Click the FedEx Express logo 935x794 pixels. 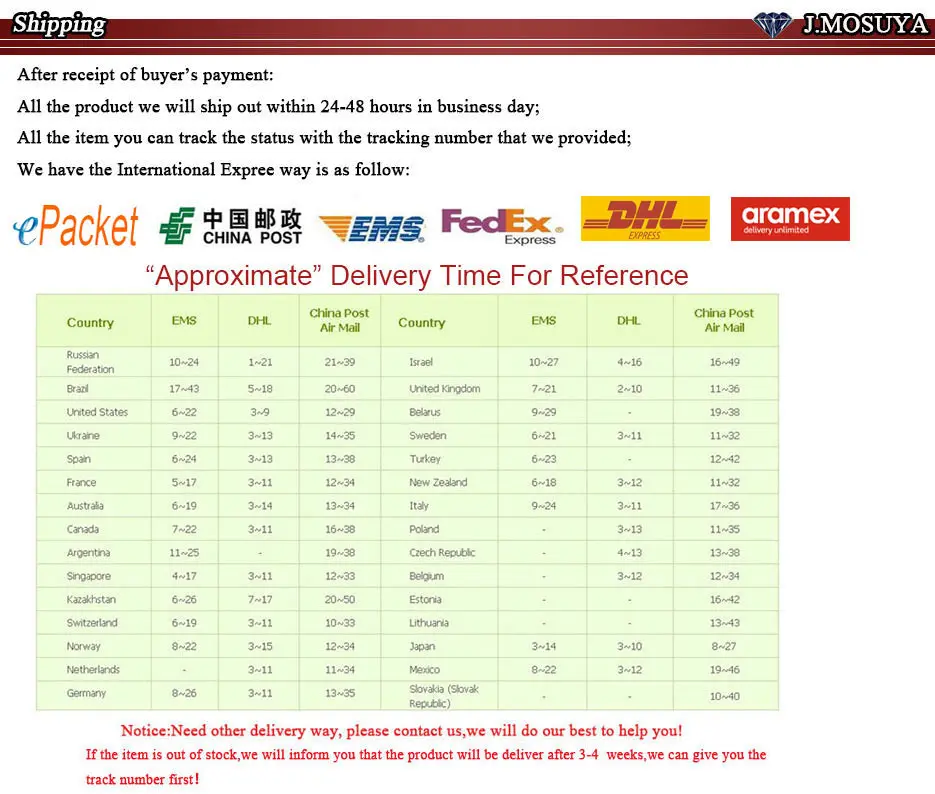click(502, 227)
